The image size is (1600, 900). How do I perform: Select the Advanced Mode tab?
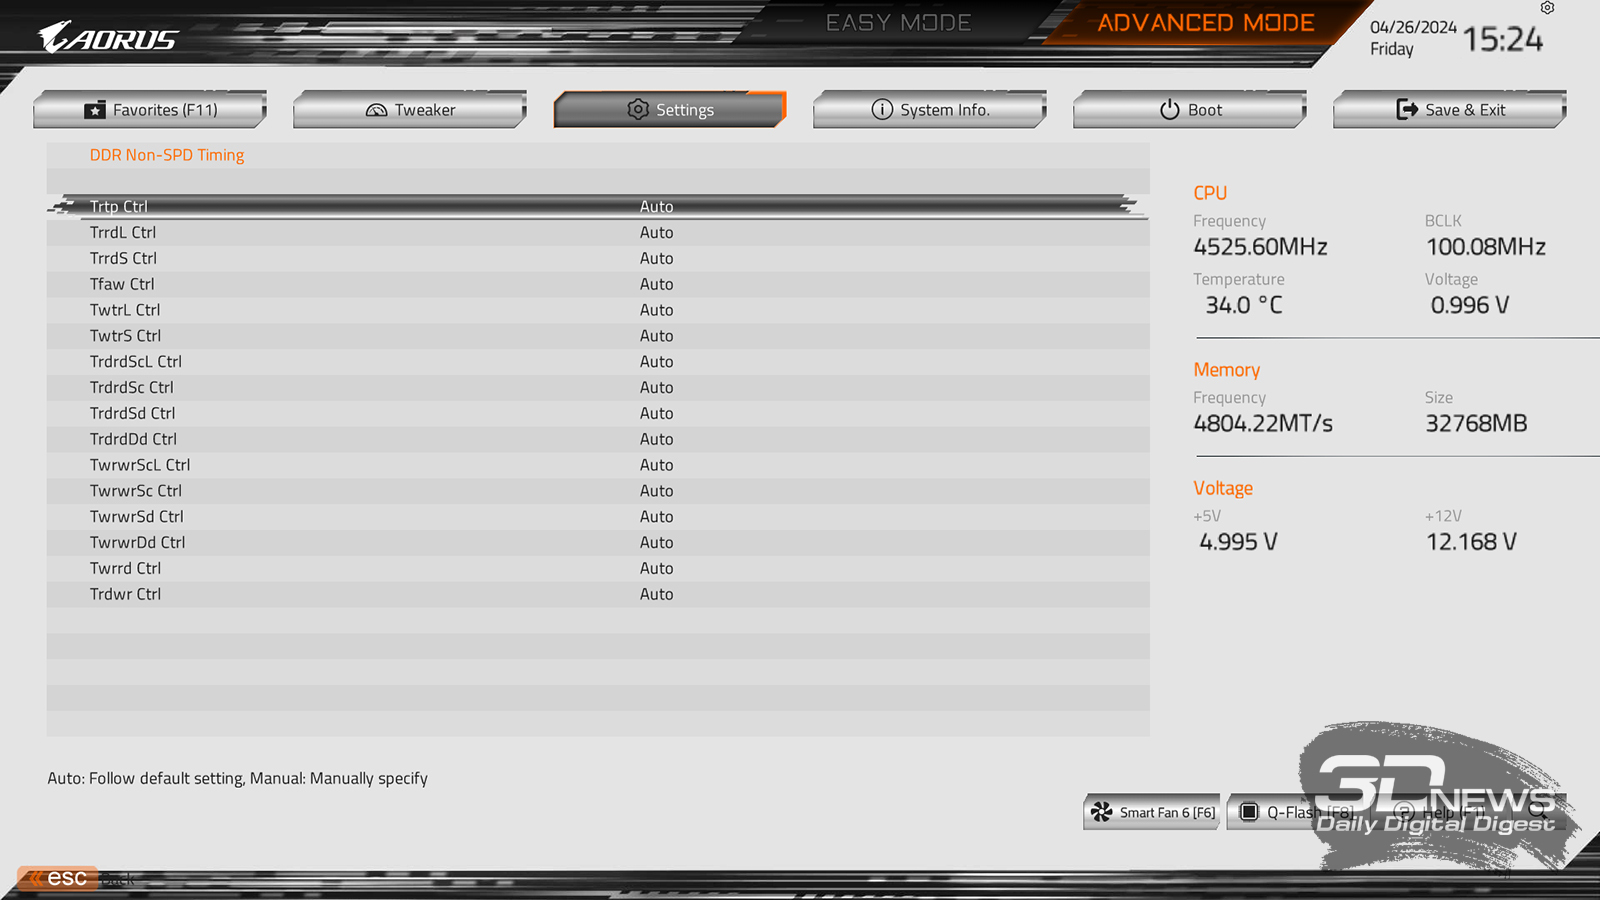click(1205, 23)
